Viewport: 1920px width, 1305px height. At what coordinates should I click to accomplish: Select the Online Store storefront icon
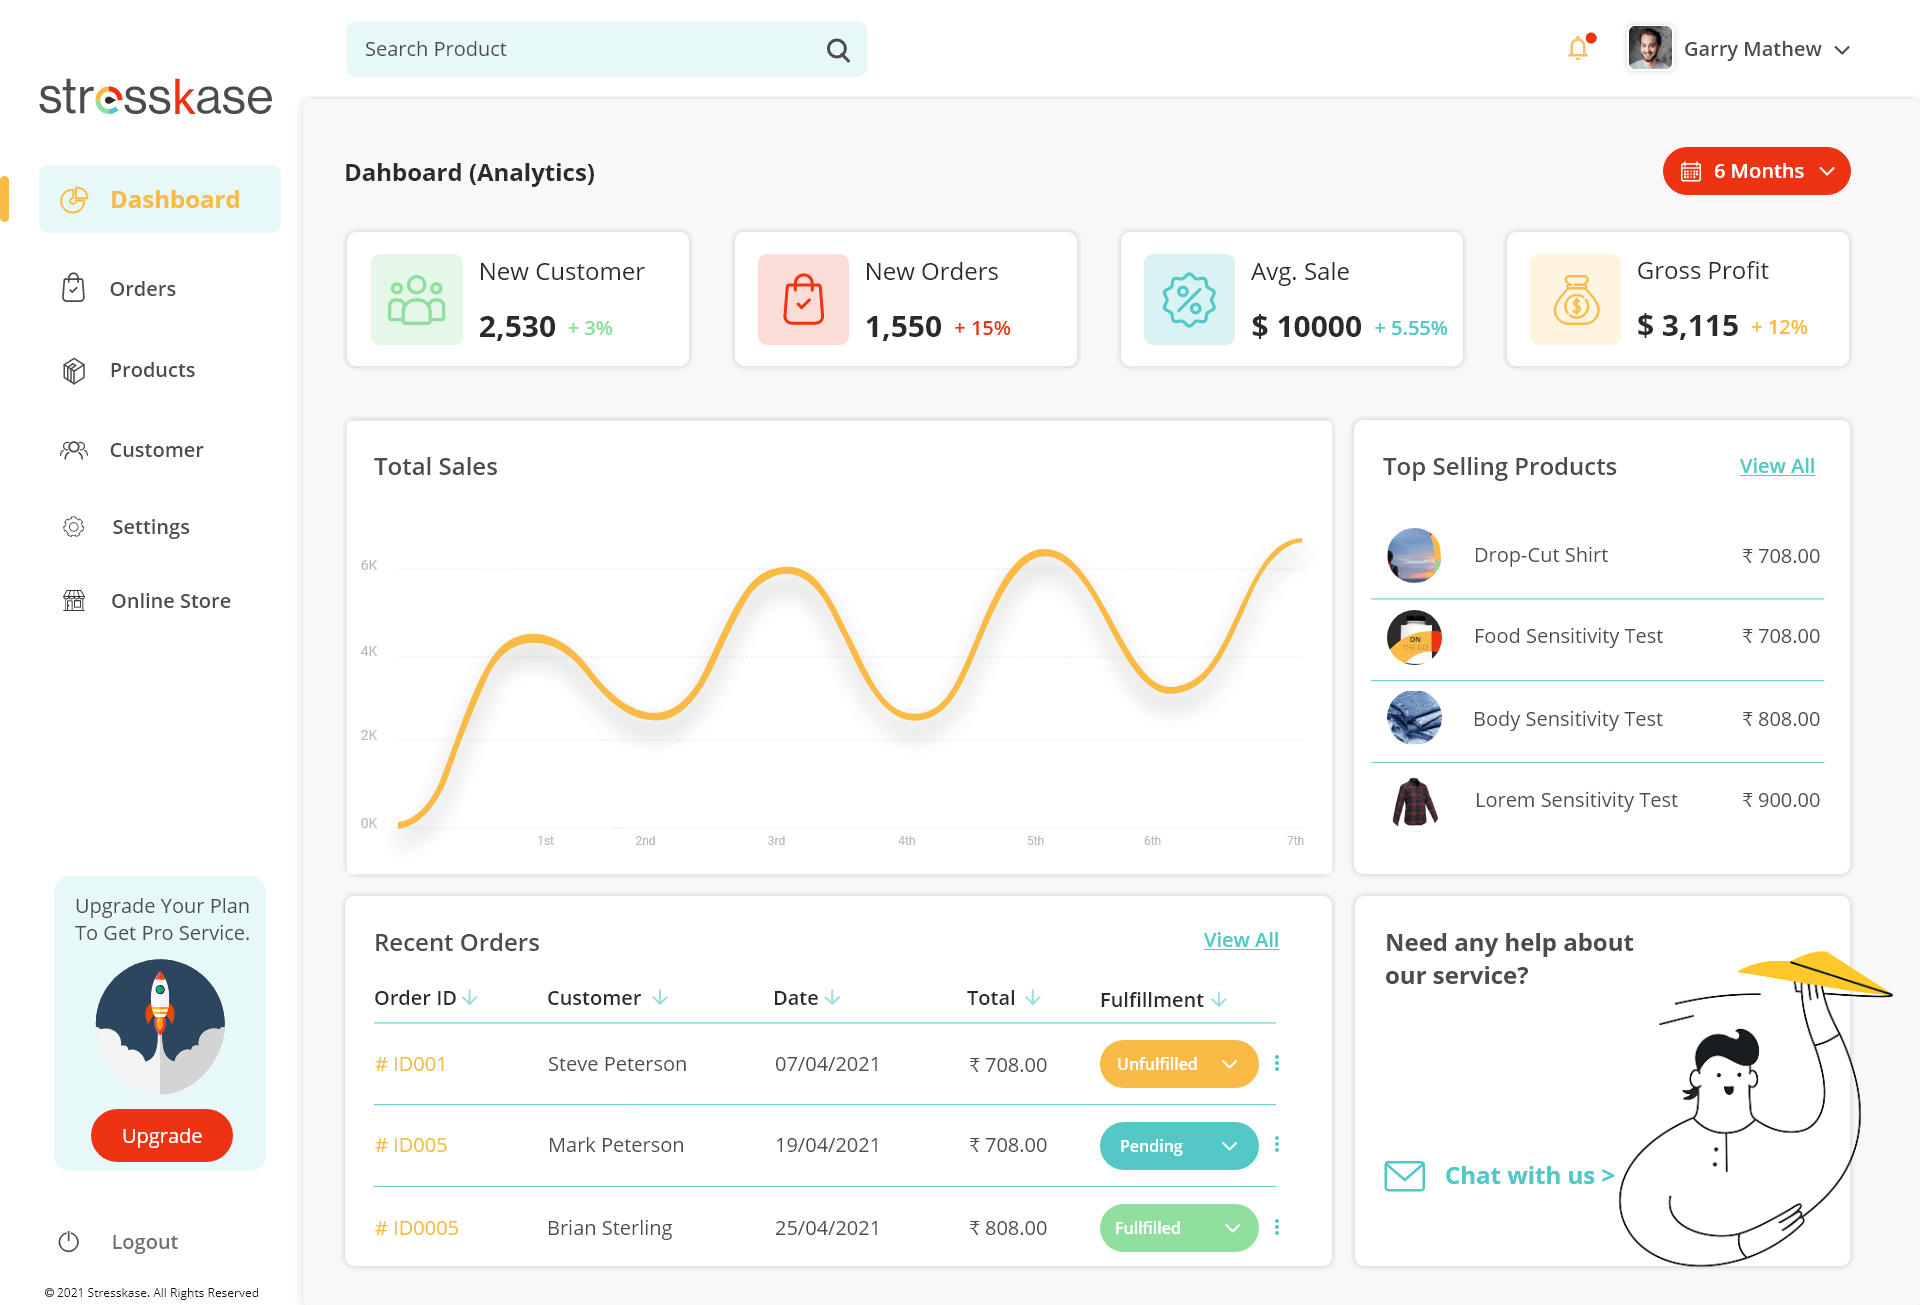tap(73, 600)
